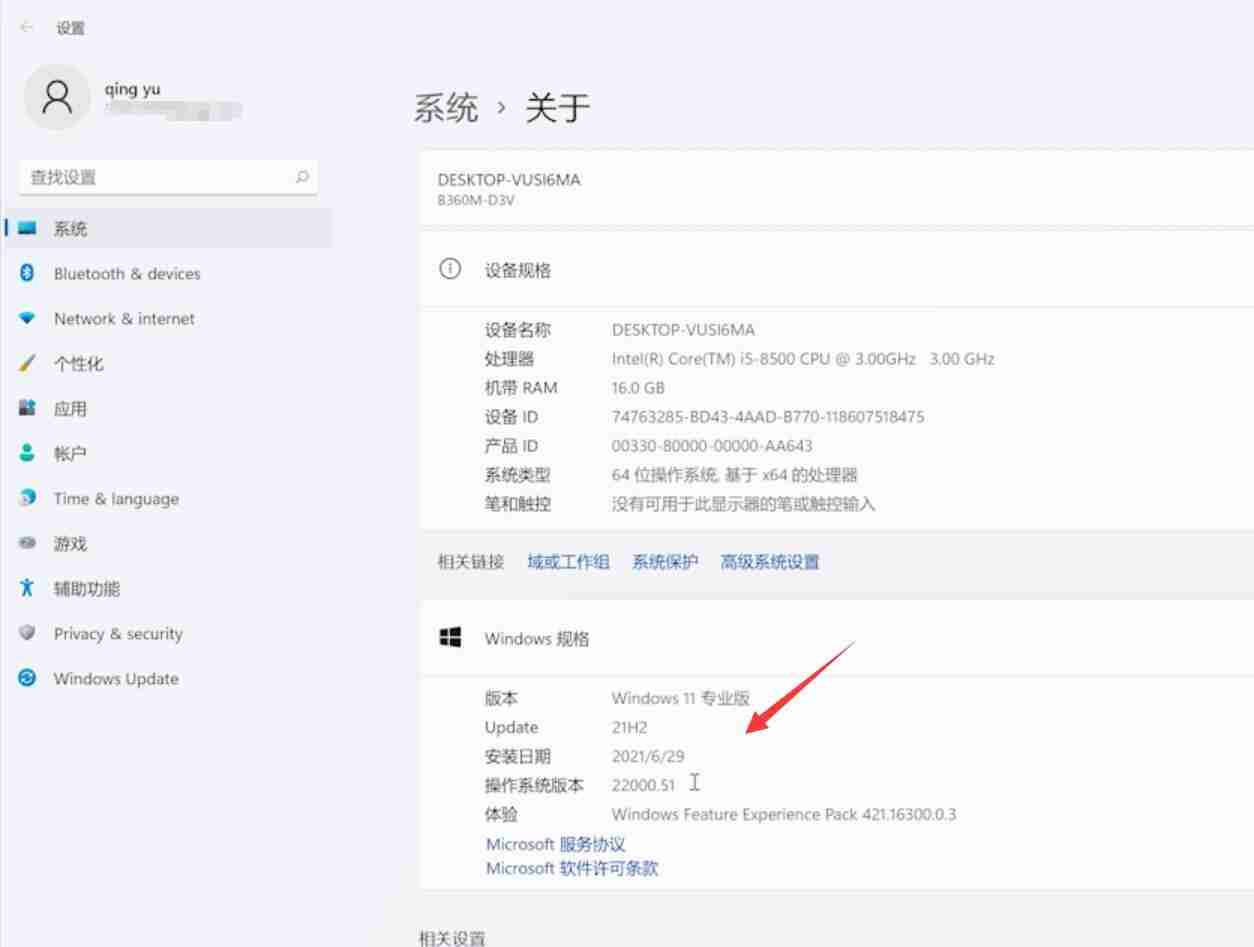Click the Windows logo beside Windows 规格
This screenshot has width=1254, height=947.
click(452, 637)
